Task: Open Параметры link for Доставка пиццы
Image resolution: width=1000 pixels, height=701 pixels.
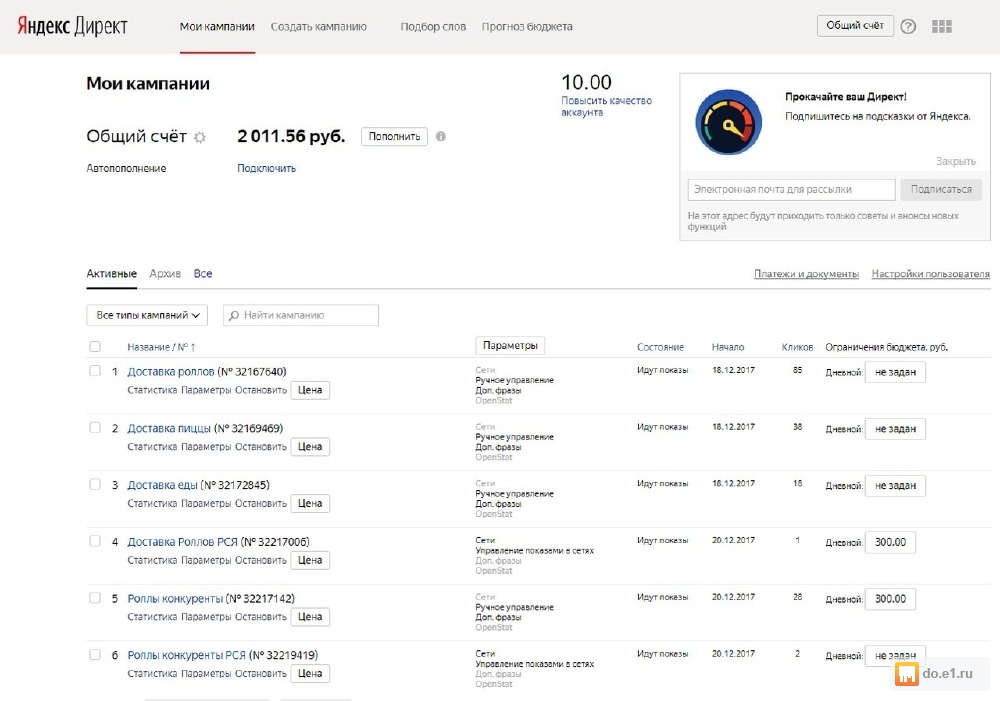Action: tap(206, 446)
